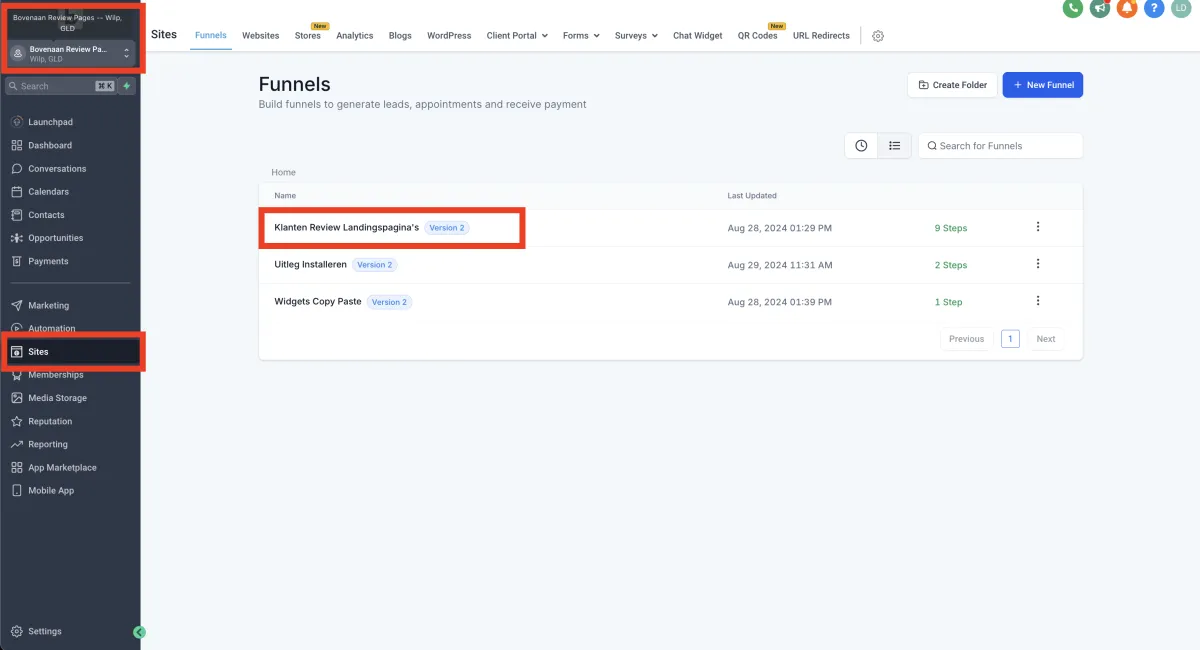Switch to recent clock view

[x=861, y=146]
